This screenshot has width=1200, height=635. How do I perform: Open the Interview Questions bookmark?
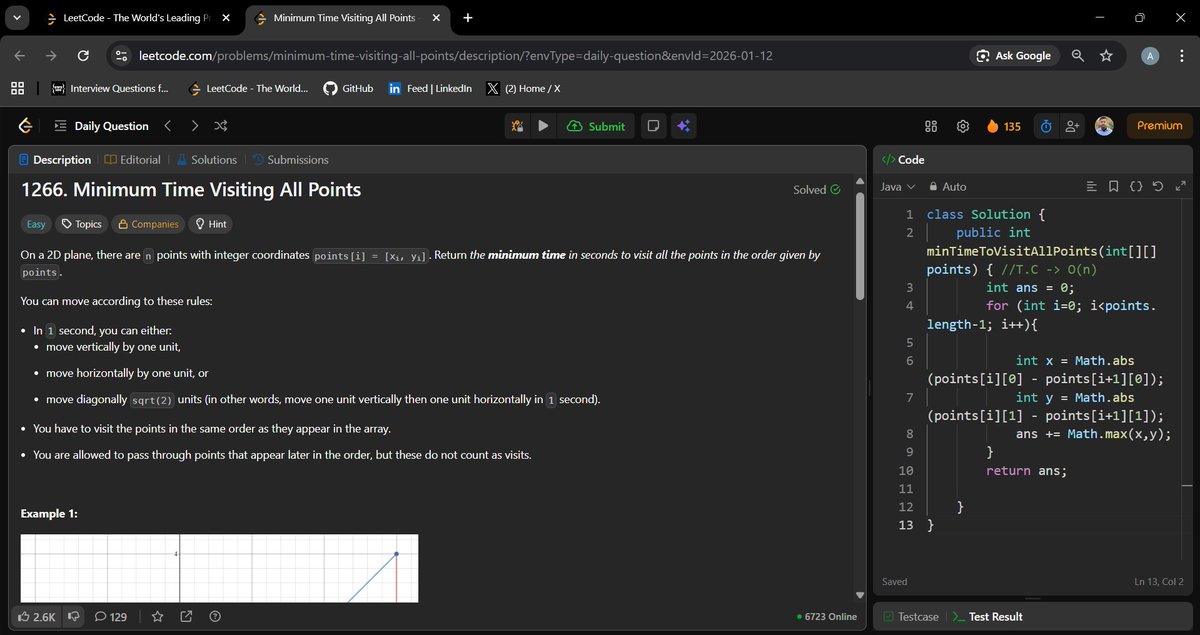pyautogui.click(x=110, y=88)
